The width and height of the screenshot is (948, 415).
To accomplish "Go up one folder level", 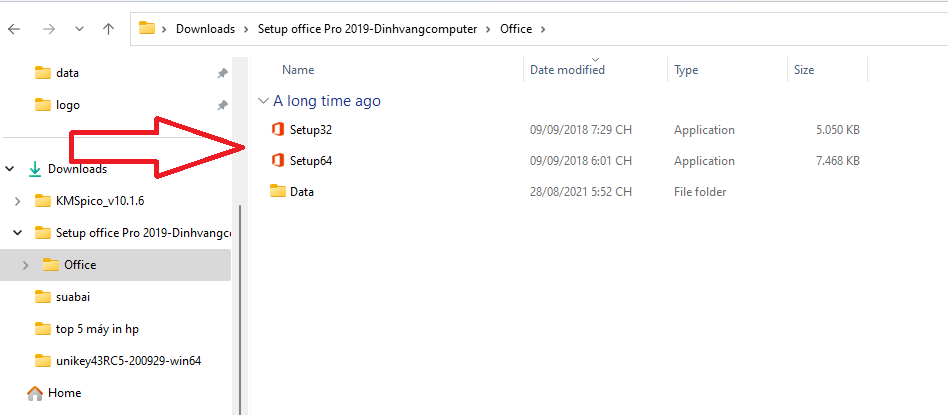I will point(108,29).
